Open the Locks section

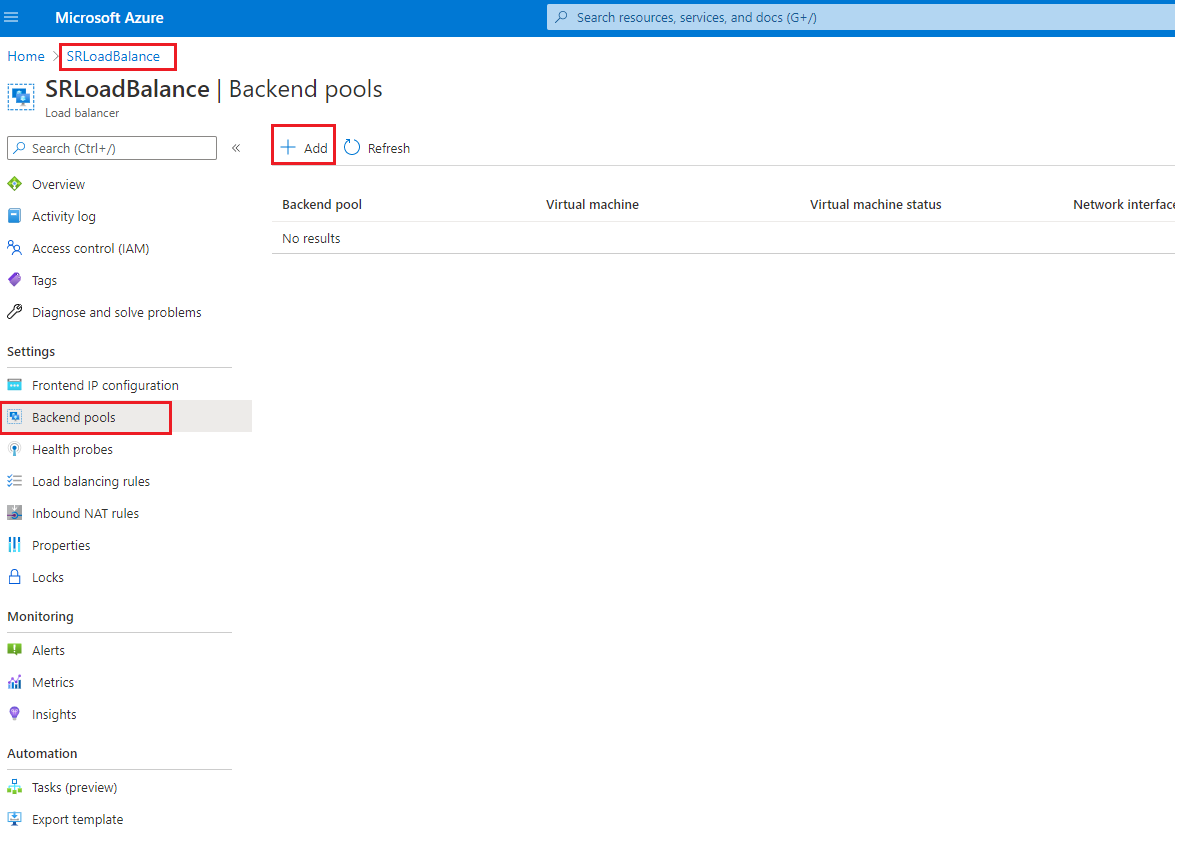tap(45, 577)
